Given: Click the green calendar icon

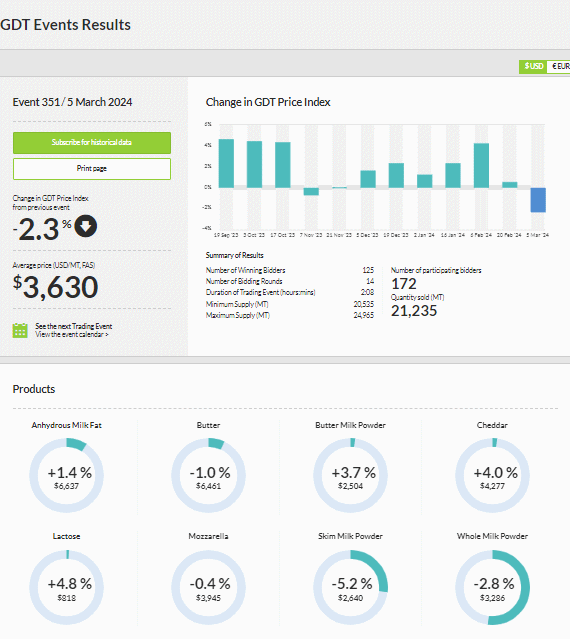Looking at the screenshot, I should (x=20, y=331).
